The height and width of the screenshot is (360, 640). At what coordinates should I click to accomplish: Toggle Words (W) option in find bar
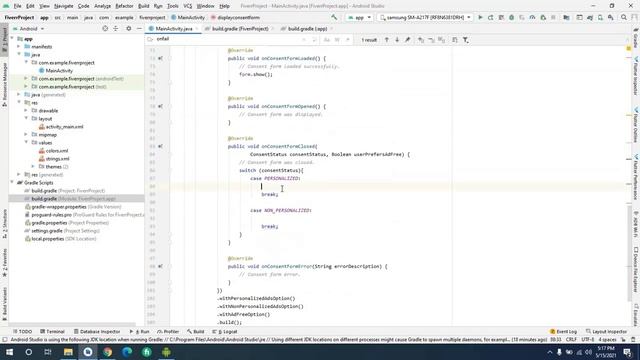[337, 40]
